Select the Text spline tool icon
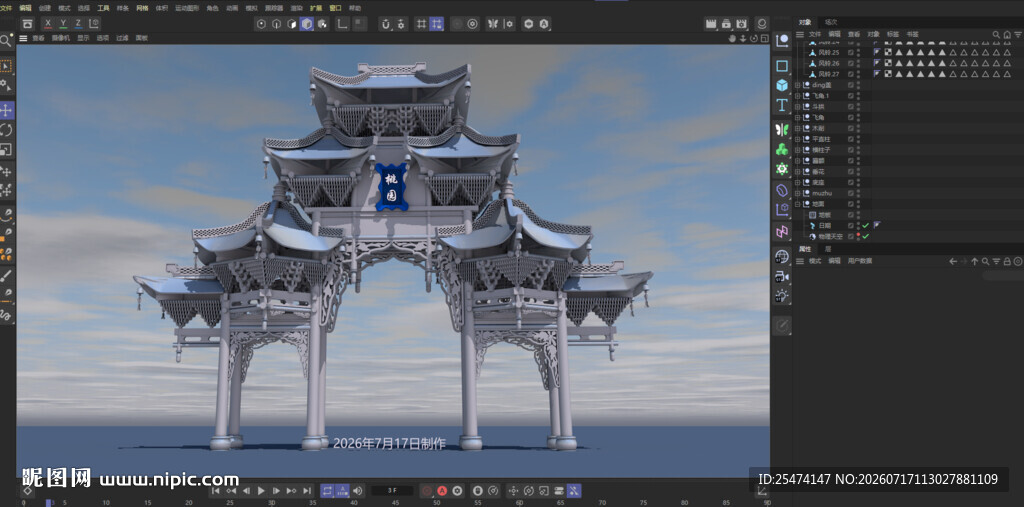The width and height of the screenshot is (1024, 507). (x=782, y=105)
